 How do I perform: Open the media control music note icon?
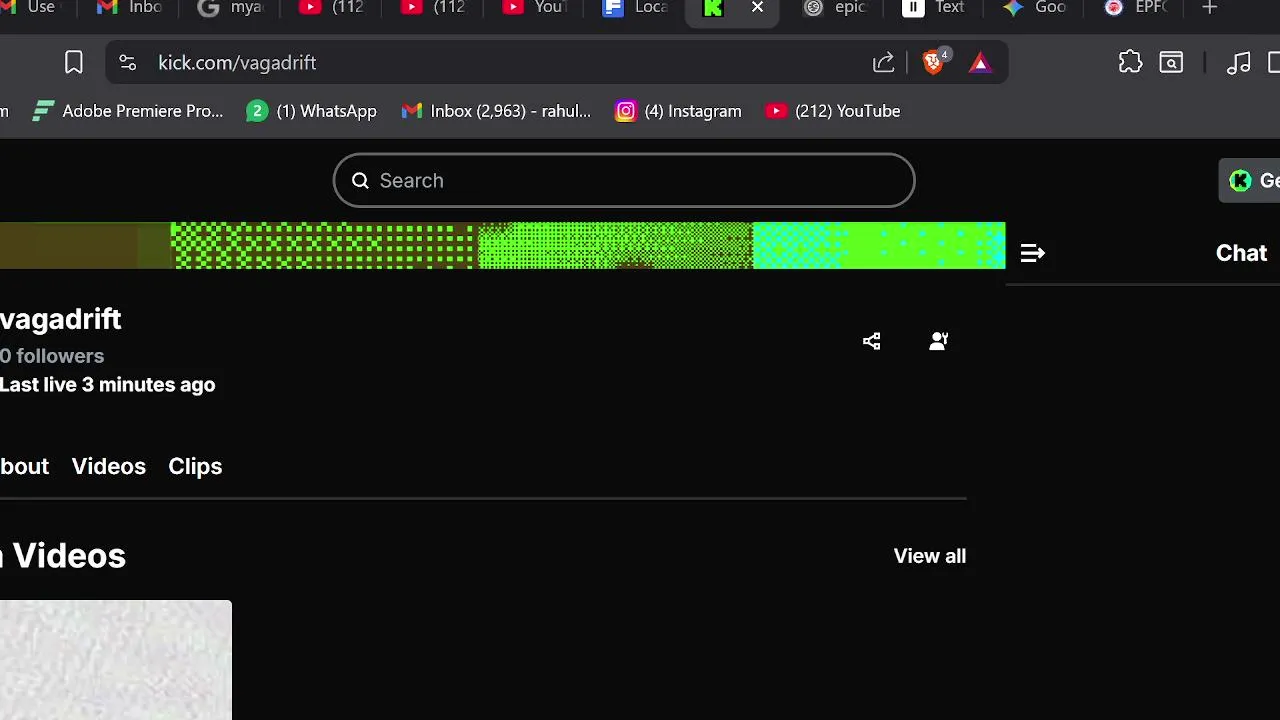pyautogui.click(x=1238, y=63)
